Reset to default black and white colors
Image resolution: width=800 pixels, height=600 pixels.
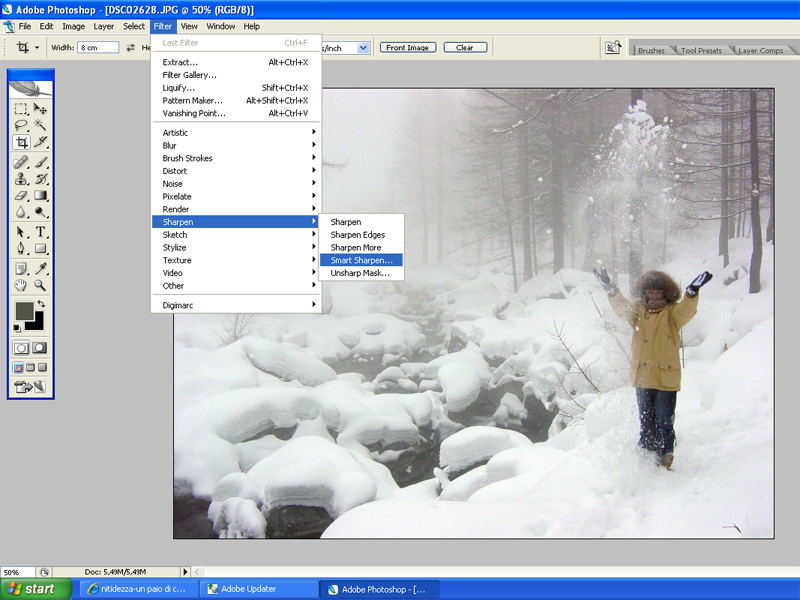pyautogui.click(x=17, y=327)
